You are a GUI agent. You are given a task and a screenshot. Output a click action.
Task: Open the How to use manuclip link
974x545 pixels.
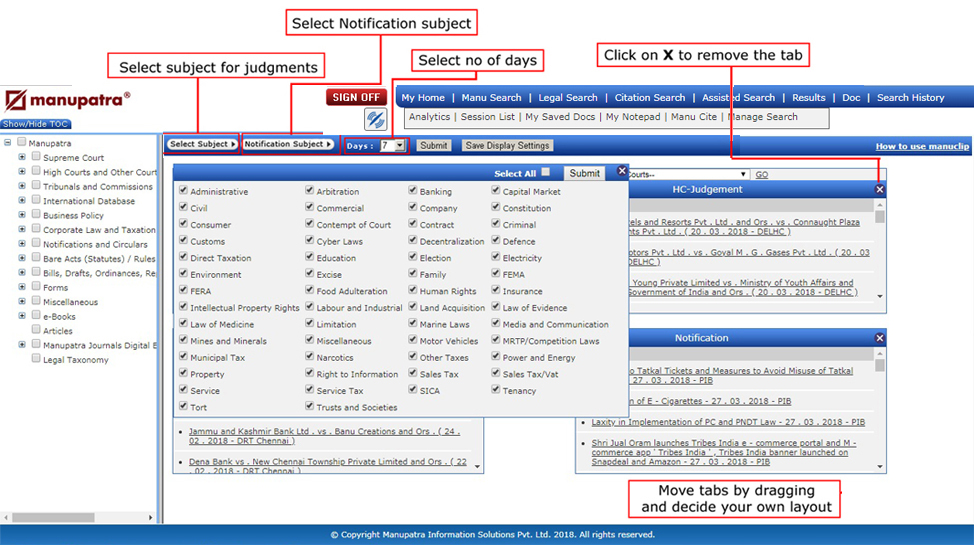(x=922, y=147)
